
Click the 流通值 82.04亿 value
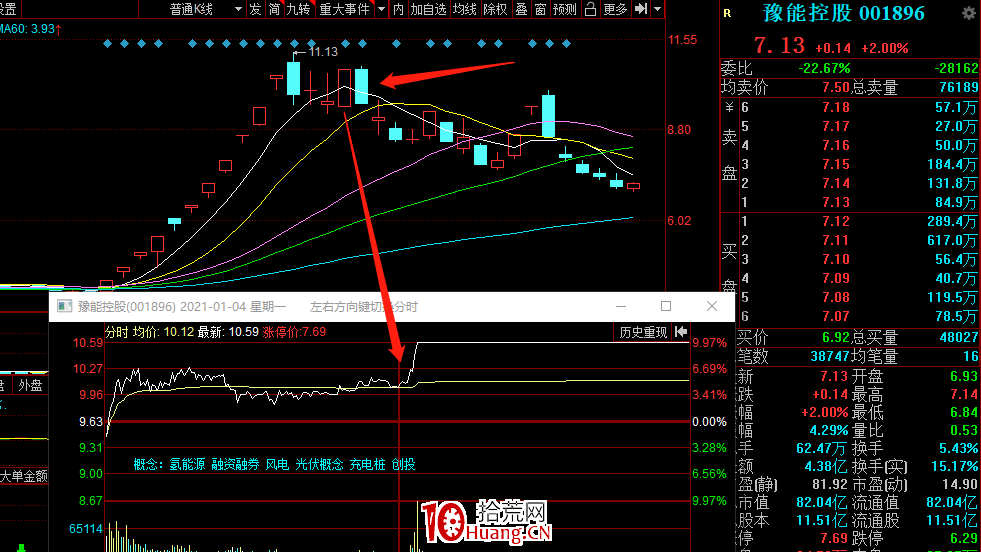coord(952,503)
